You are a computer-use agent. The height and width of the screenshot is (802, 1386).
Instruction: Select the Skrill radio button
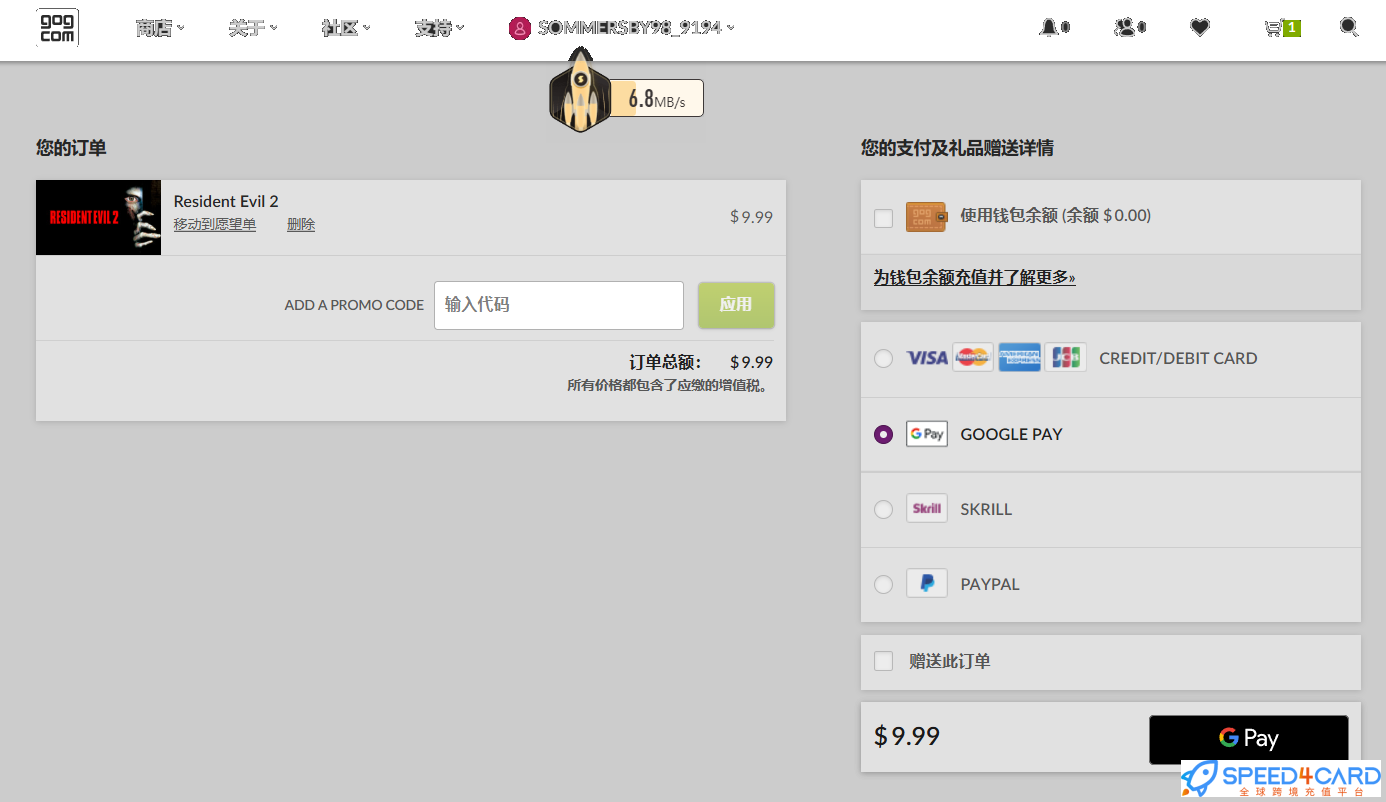coord(883,509)
